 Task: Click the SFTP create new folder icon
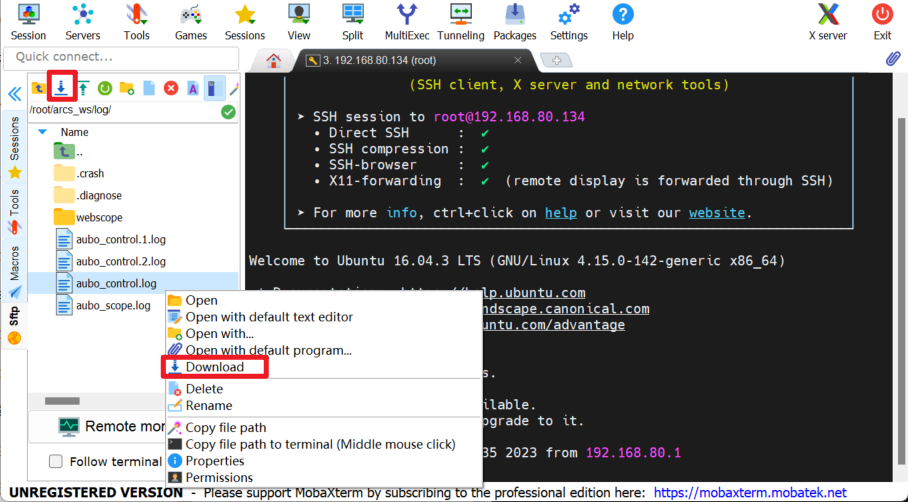[127, 88]
